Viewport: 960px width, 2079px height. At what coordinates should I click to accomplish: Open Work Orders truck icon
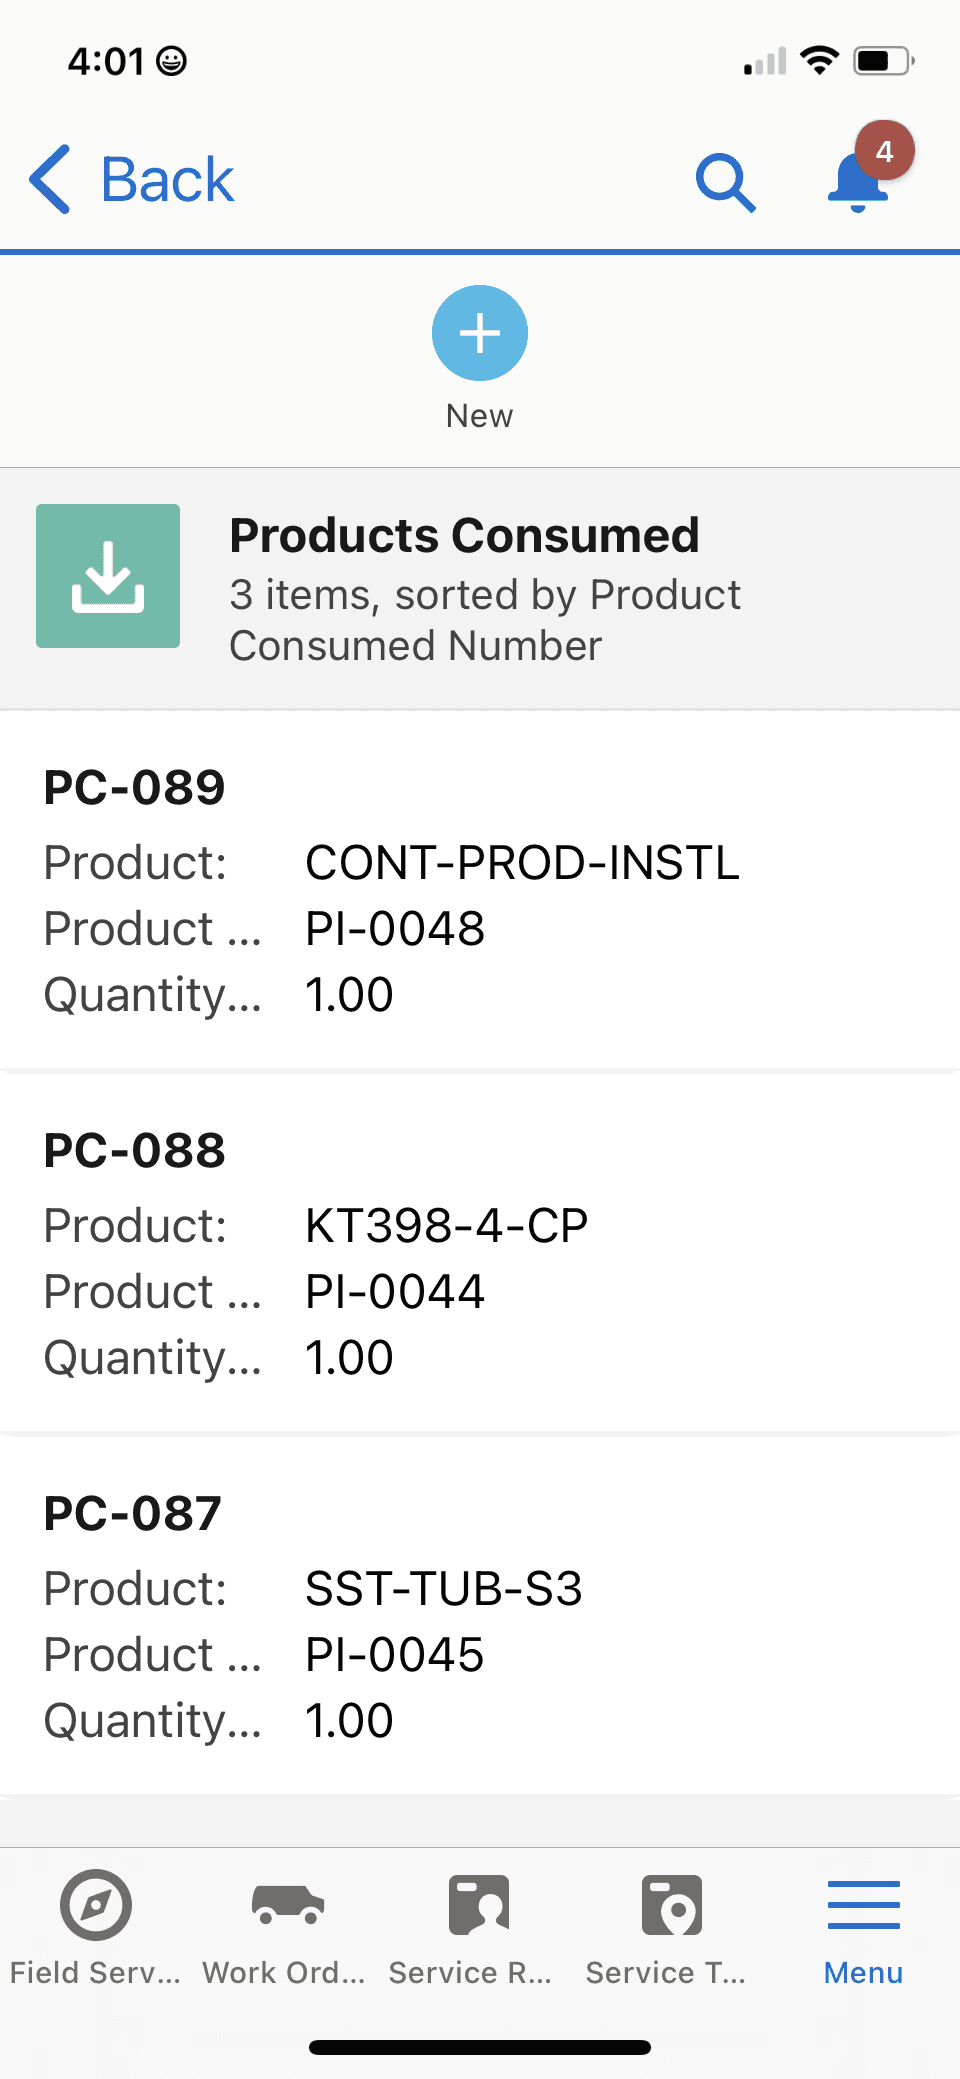coord(288,1905)
